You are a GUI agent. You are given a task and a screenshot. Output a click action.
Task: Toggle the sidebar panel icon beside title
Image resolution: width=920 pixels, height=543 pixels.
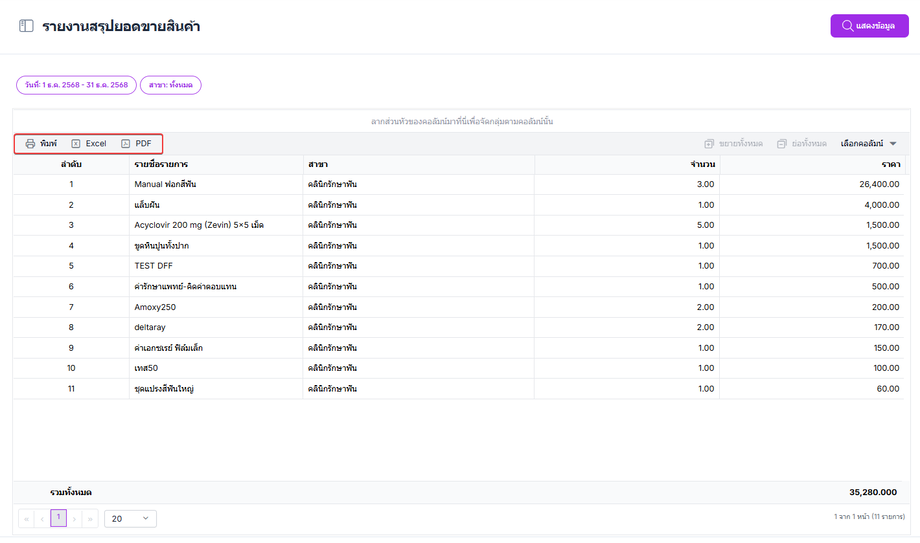pyautogui.click(x=26, y=26)
